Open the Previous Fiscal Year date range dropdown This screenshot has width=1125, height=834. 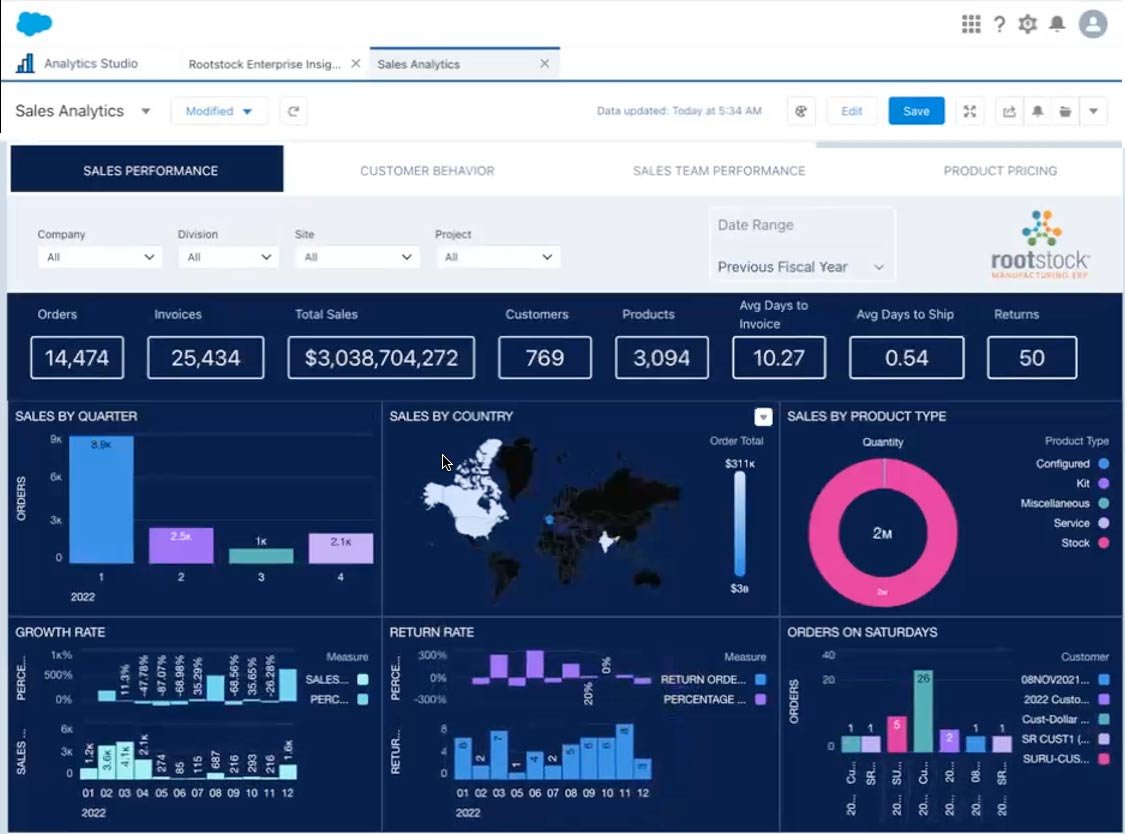coord(800,267)
